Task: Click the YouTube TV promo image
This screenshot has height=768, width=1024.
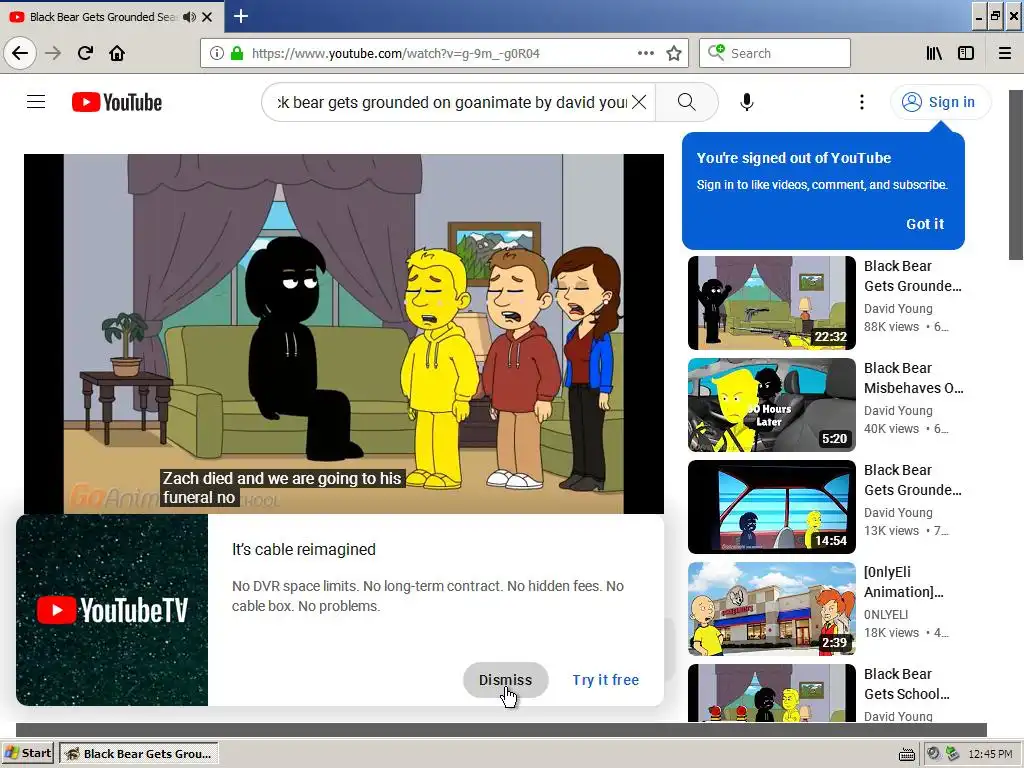Action: [x=112, y=610]
